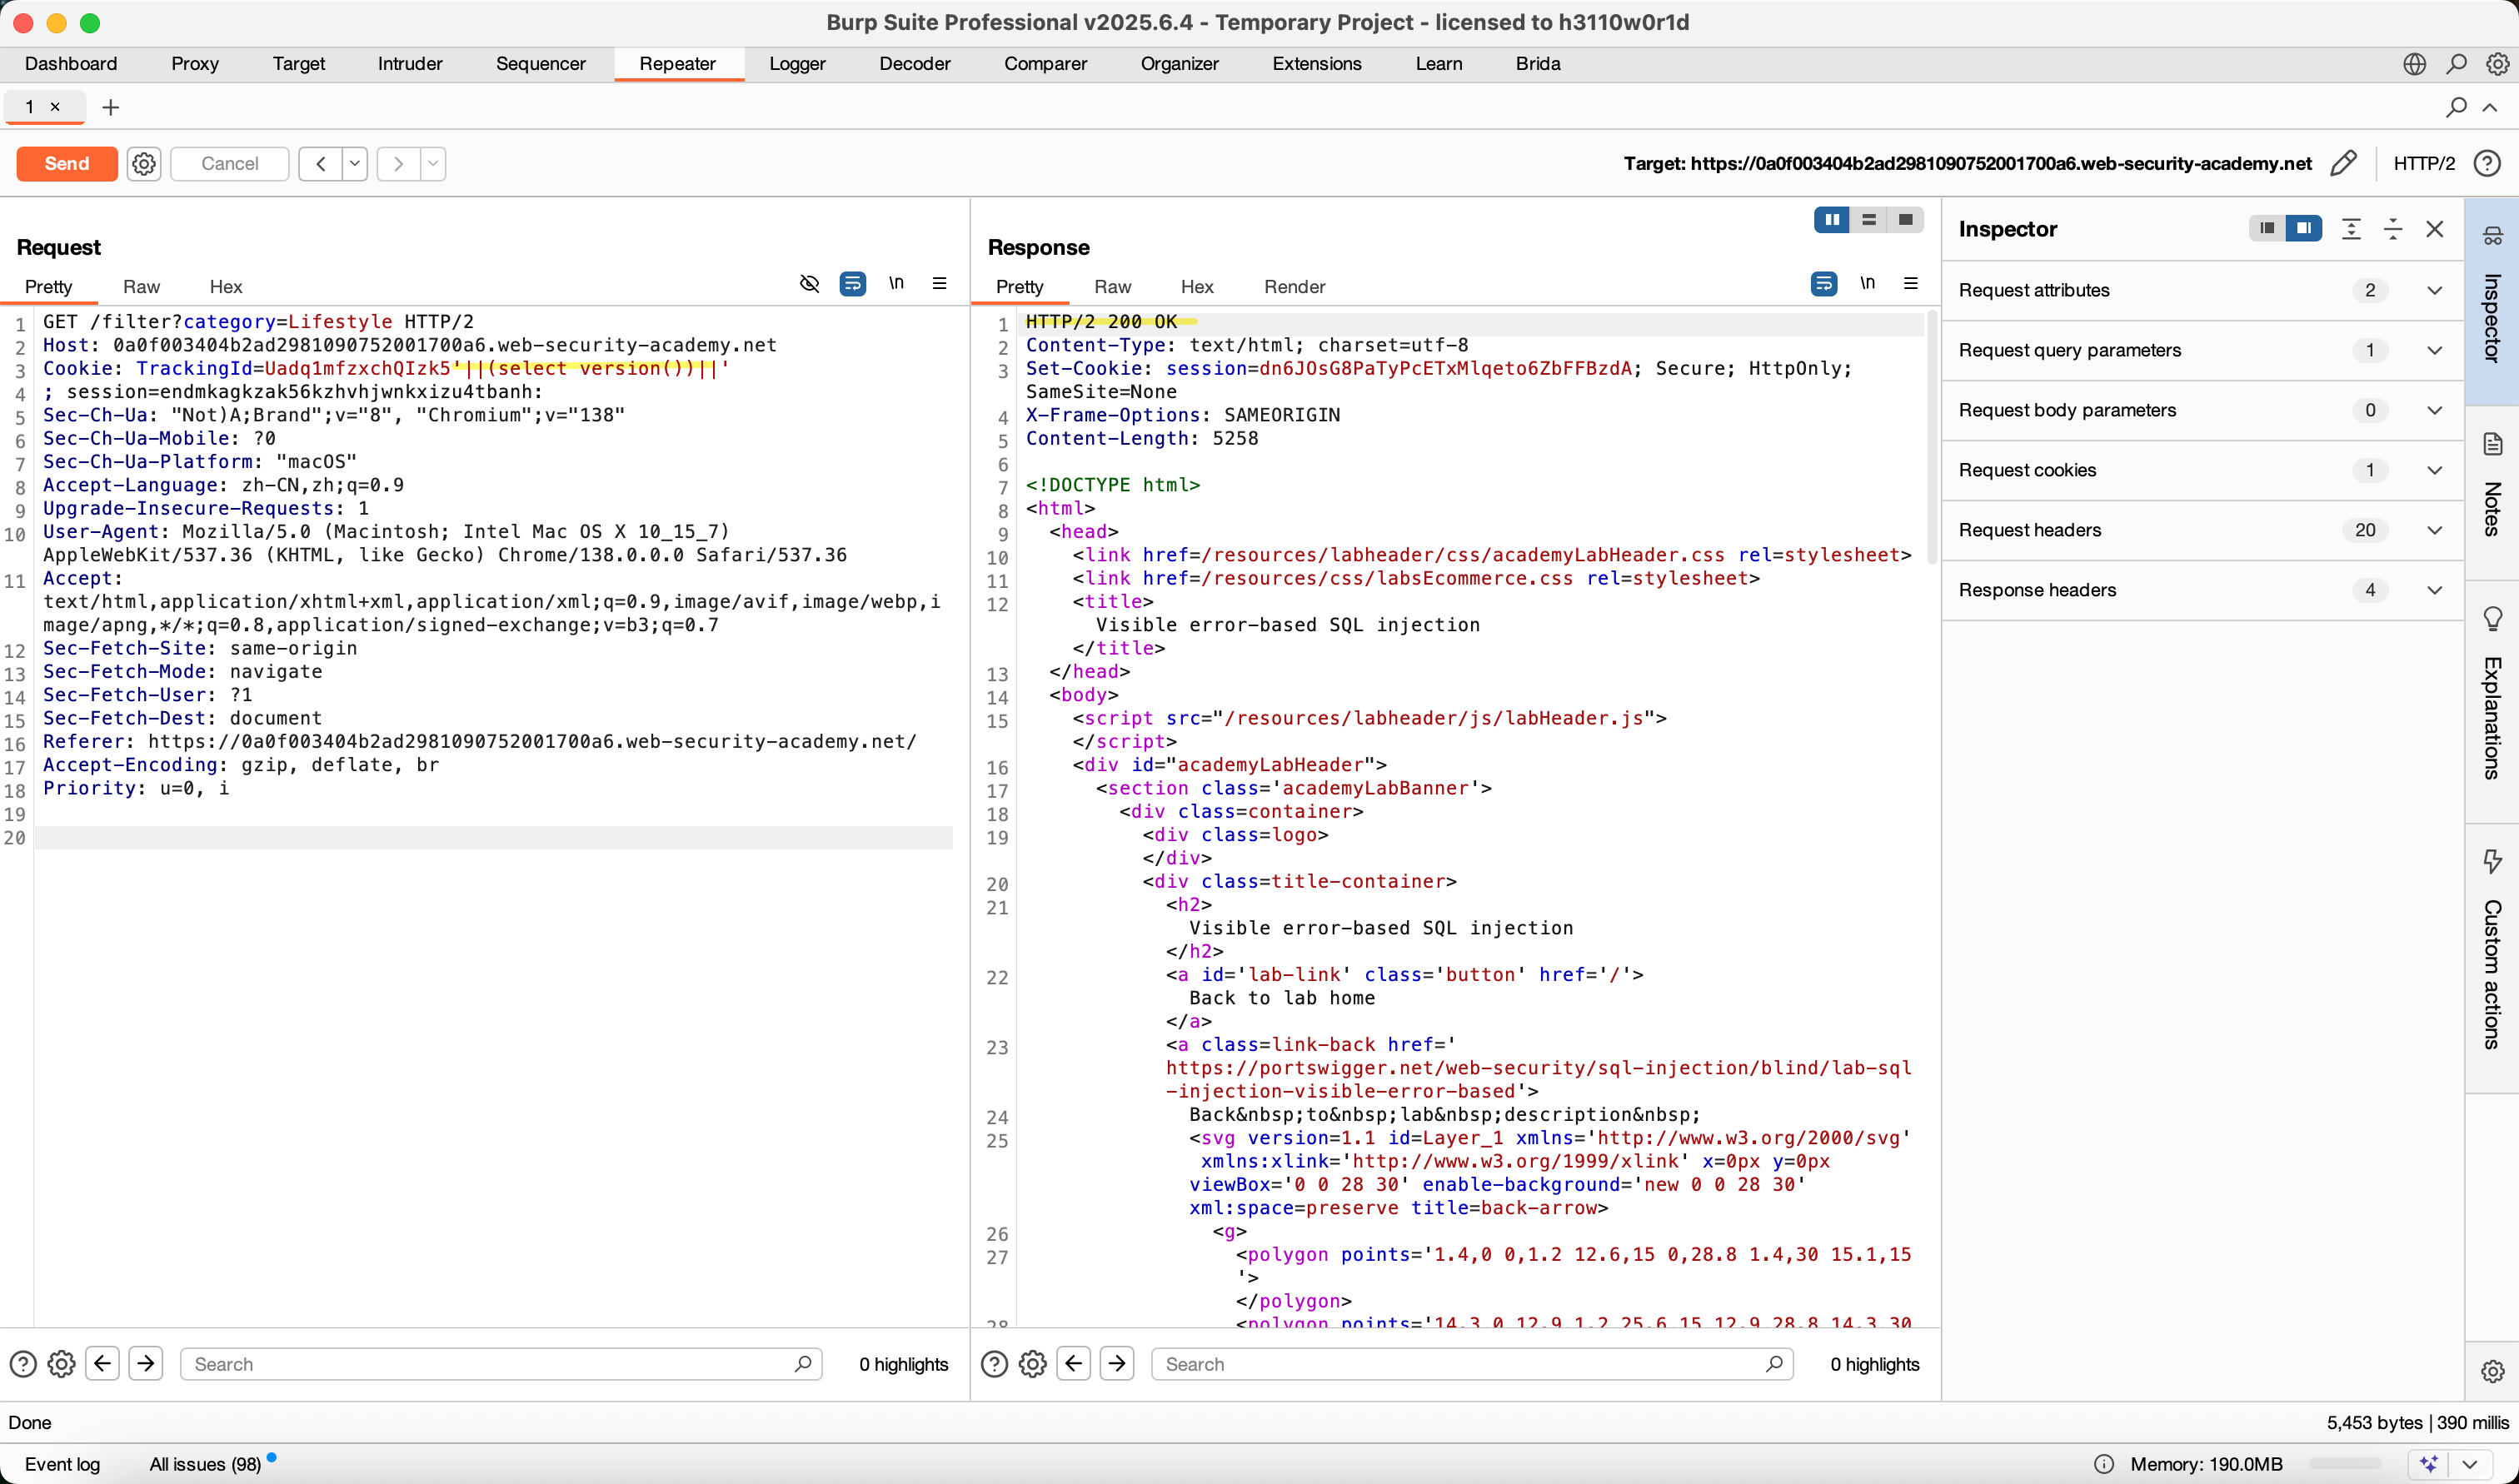The height and width of the screenshot is (1484, 2519).
Task: Expand Request query parameters section
Action: coord(2202,350)
